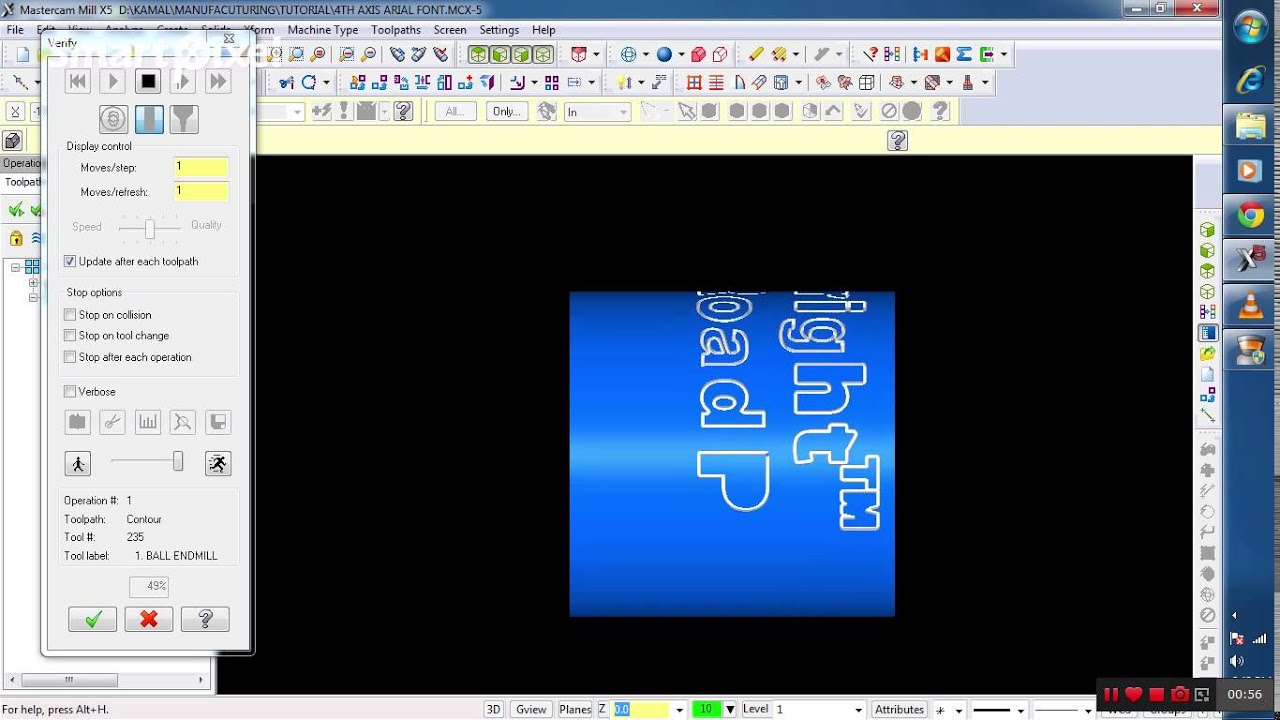Restart the verify simulation from start
Screen dimensions: 1280x720
pos(77,82)
